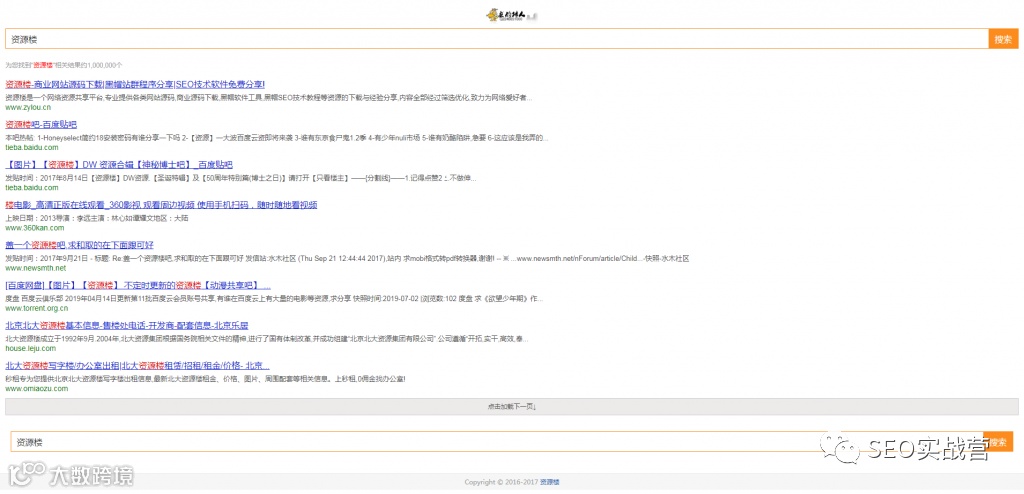Open the 北京北大资源楼基本信息 result
1024x494 pixels.
[127, 325]
